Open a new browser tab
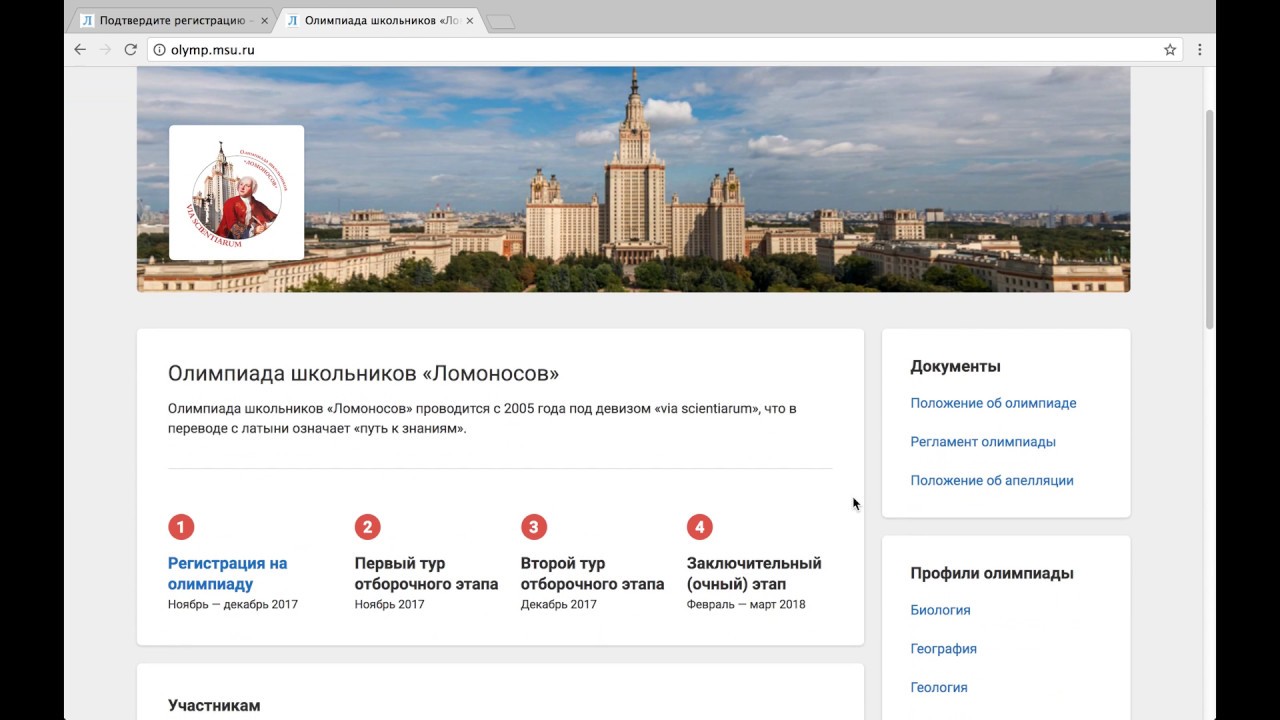Screen dimensions: 1280x720 [500, 21]
